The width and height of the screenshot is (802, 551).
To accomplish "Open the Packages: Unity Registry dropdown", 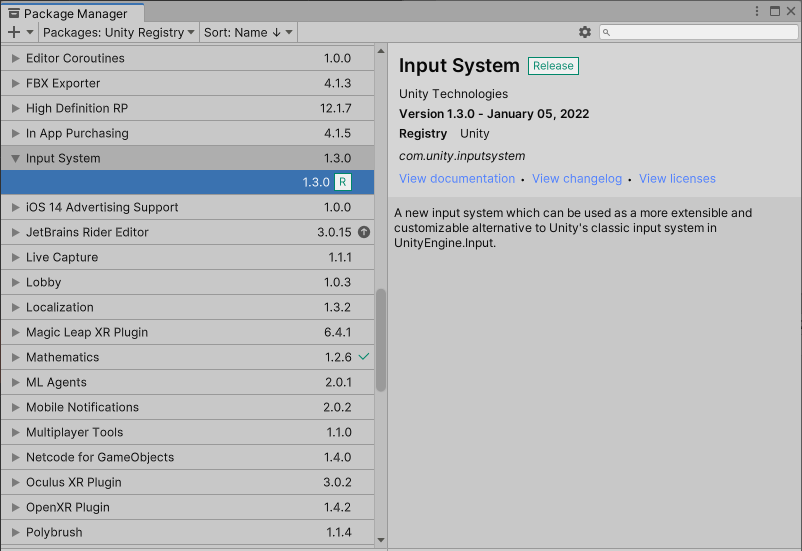I will pyautogui.click(x=119, y=32).
